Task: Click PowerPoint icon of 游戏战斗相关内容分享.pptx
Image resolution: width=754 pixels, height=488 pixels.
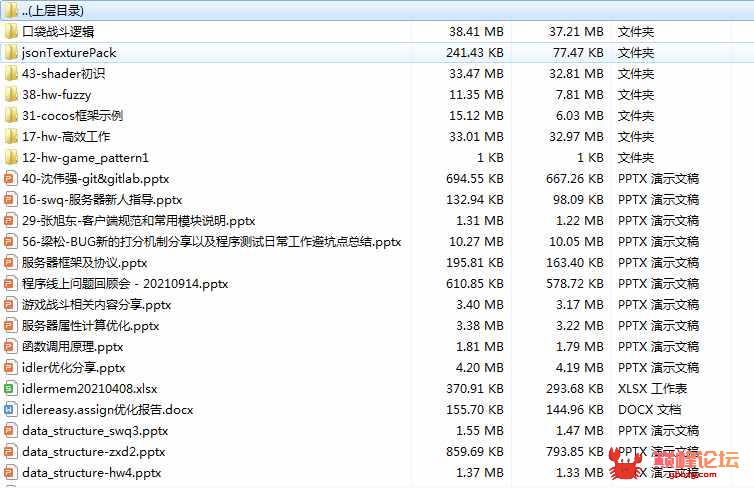Action: click(x=10, y=305)
